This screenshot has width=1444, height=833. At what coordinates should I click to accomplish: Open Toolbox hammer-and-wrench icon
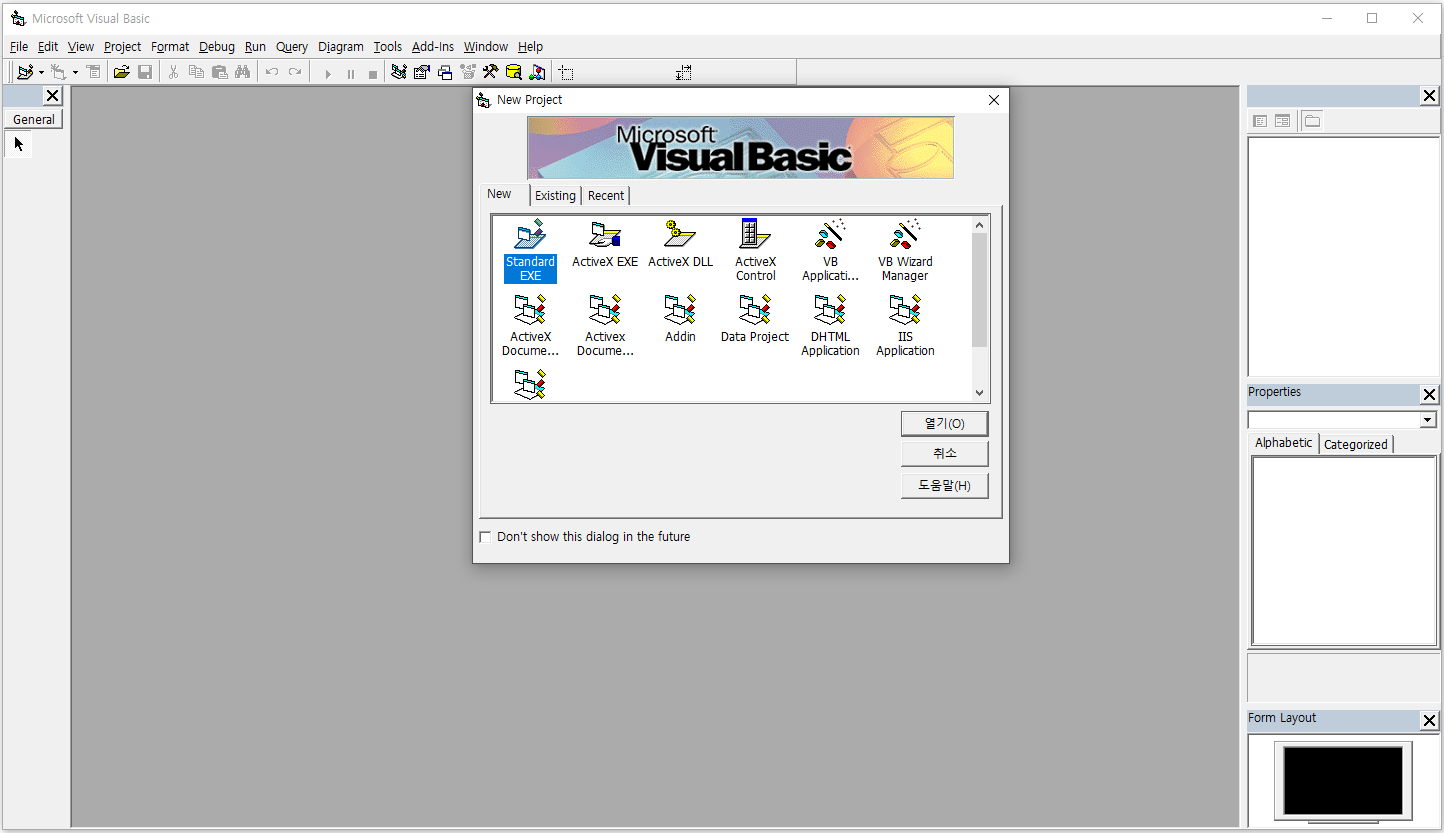490,72
